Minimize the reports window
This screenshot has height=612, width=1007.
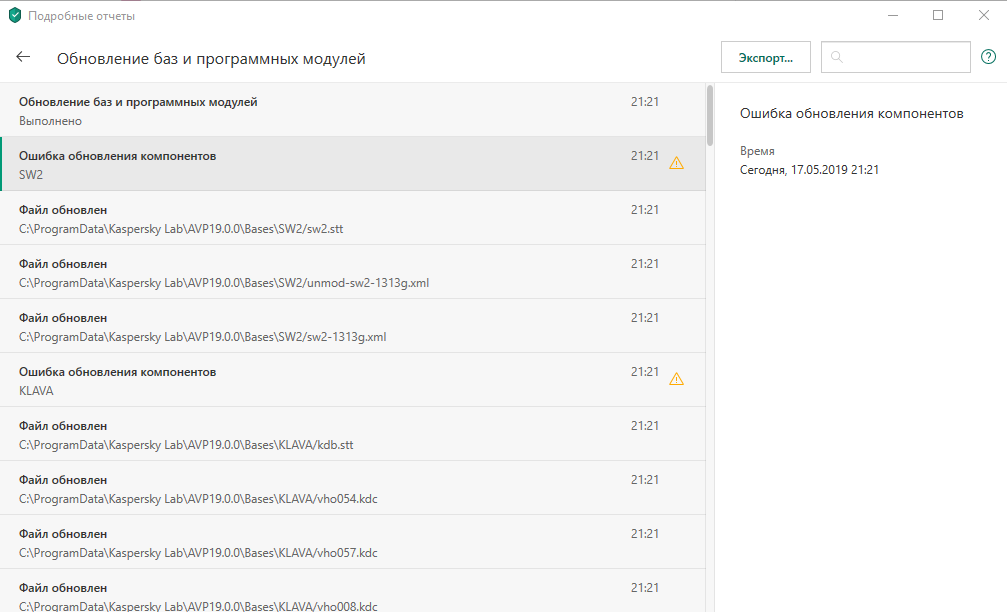[x=892, y=15]
